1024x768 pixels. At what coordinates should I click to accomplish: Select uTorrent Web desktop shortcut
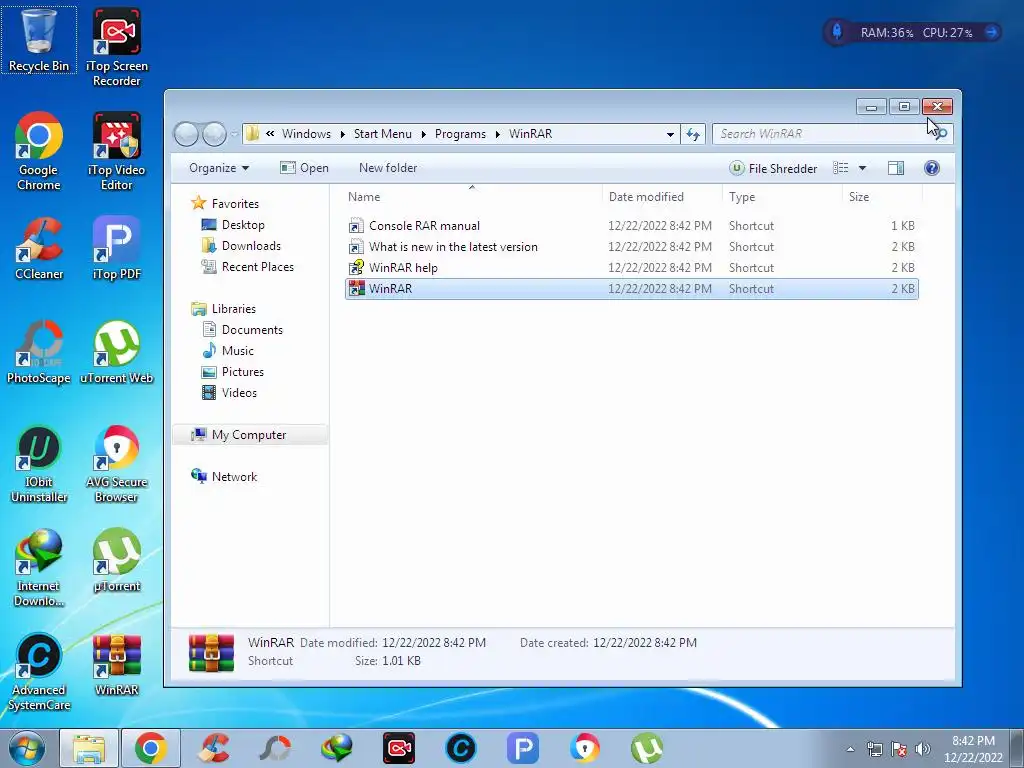116,353
